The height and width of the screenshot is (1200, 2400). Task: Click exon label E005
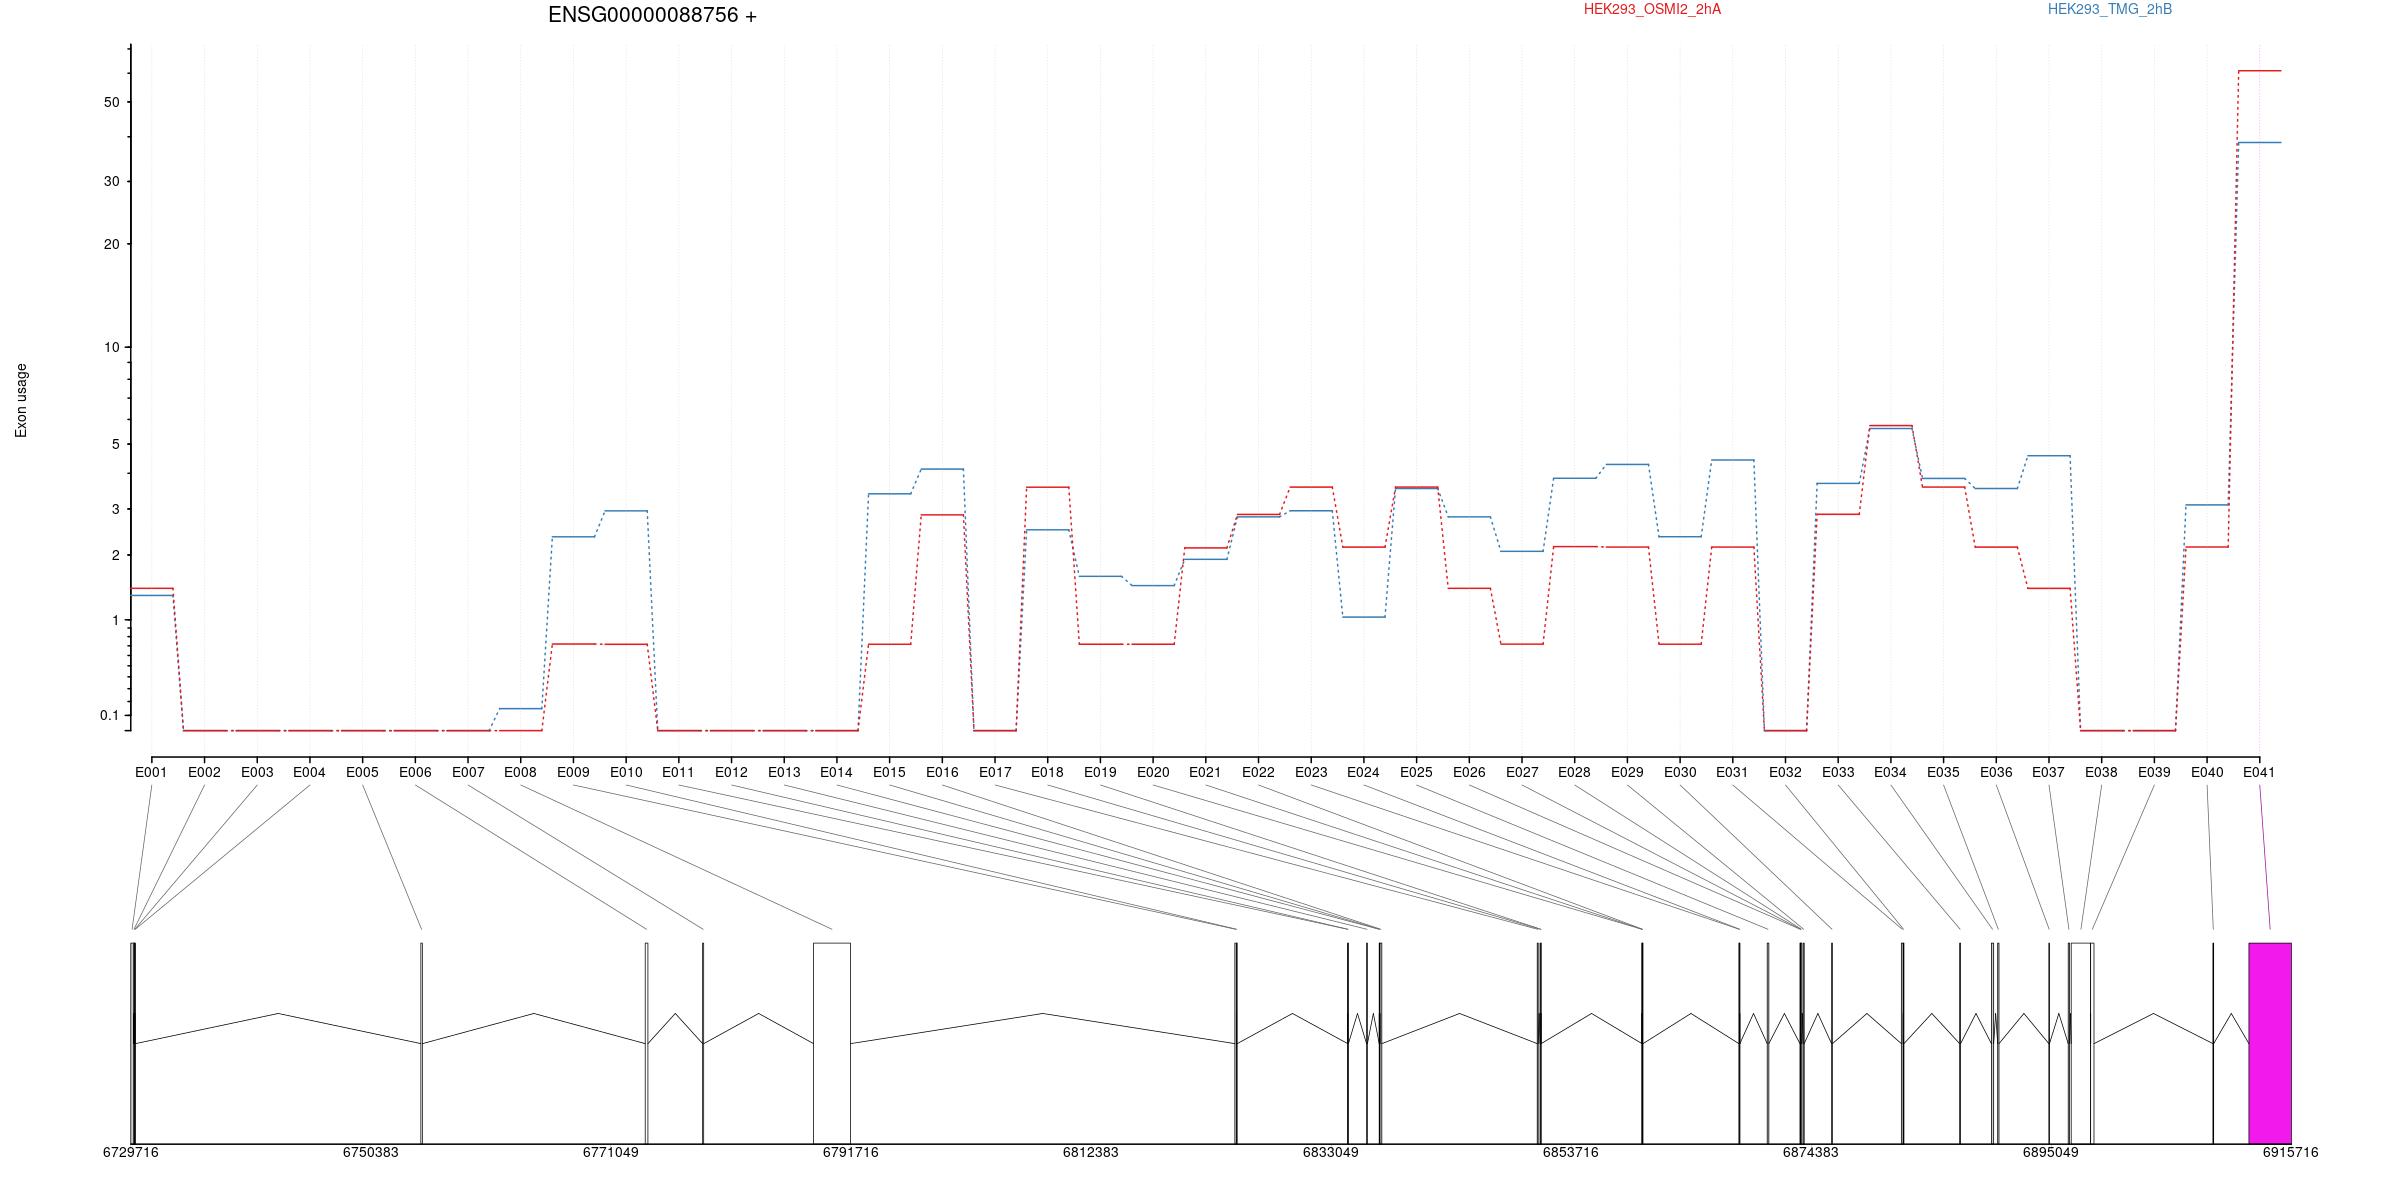[x=362, y=772]
